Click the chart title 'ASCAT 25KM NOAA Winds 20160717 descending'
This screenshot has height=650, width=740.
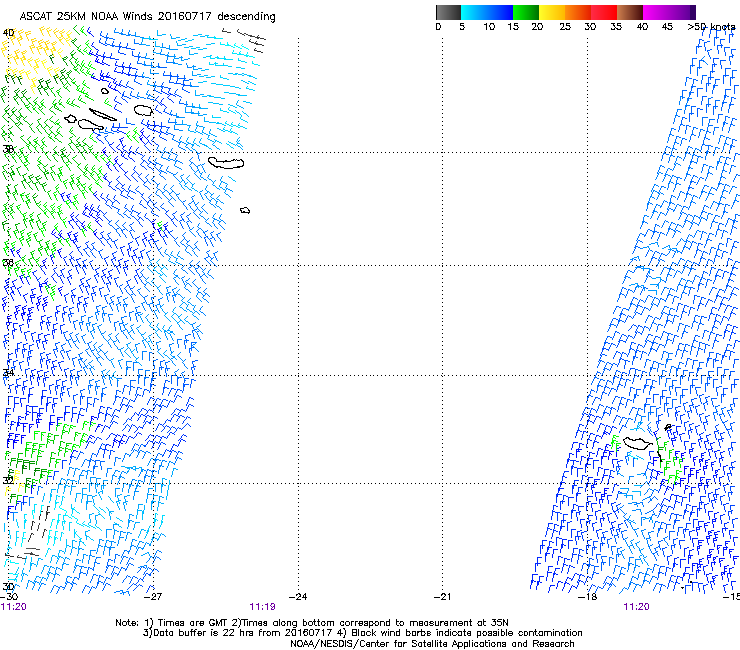(x=147, y=16)
